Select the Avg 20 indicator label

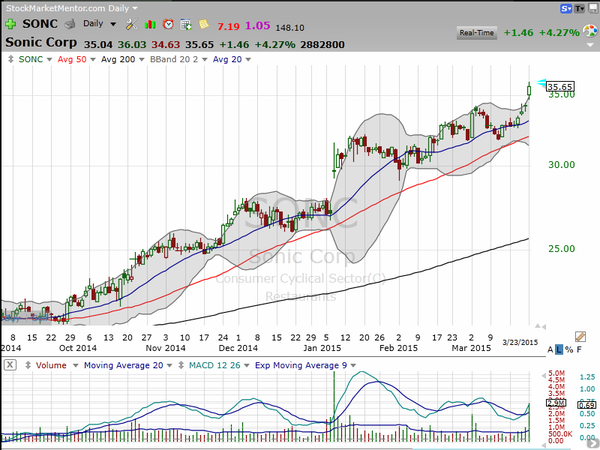(227, 59)
